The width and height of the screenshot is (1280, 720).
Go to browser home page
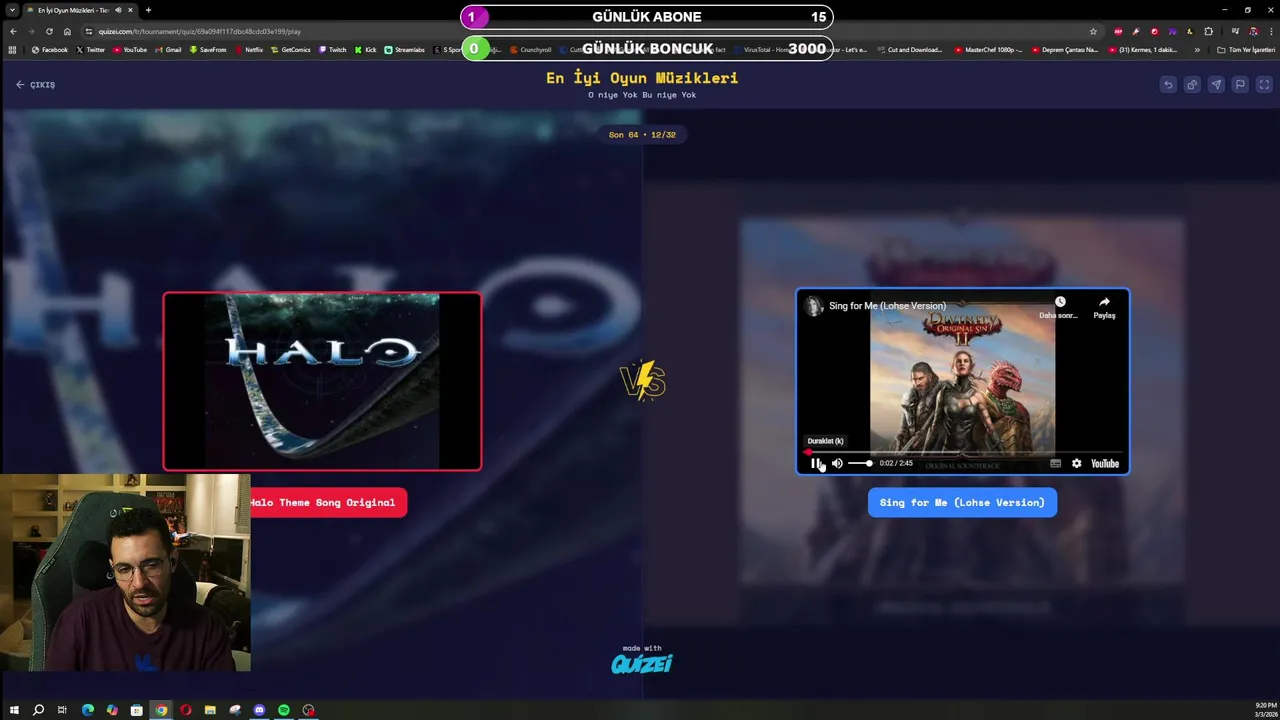(67, 31)
